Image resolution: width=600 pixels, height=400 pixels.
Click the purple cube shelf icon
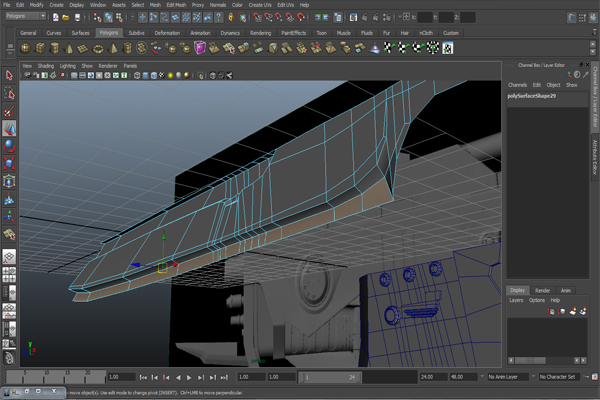click(200, 48)
